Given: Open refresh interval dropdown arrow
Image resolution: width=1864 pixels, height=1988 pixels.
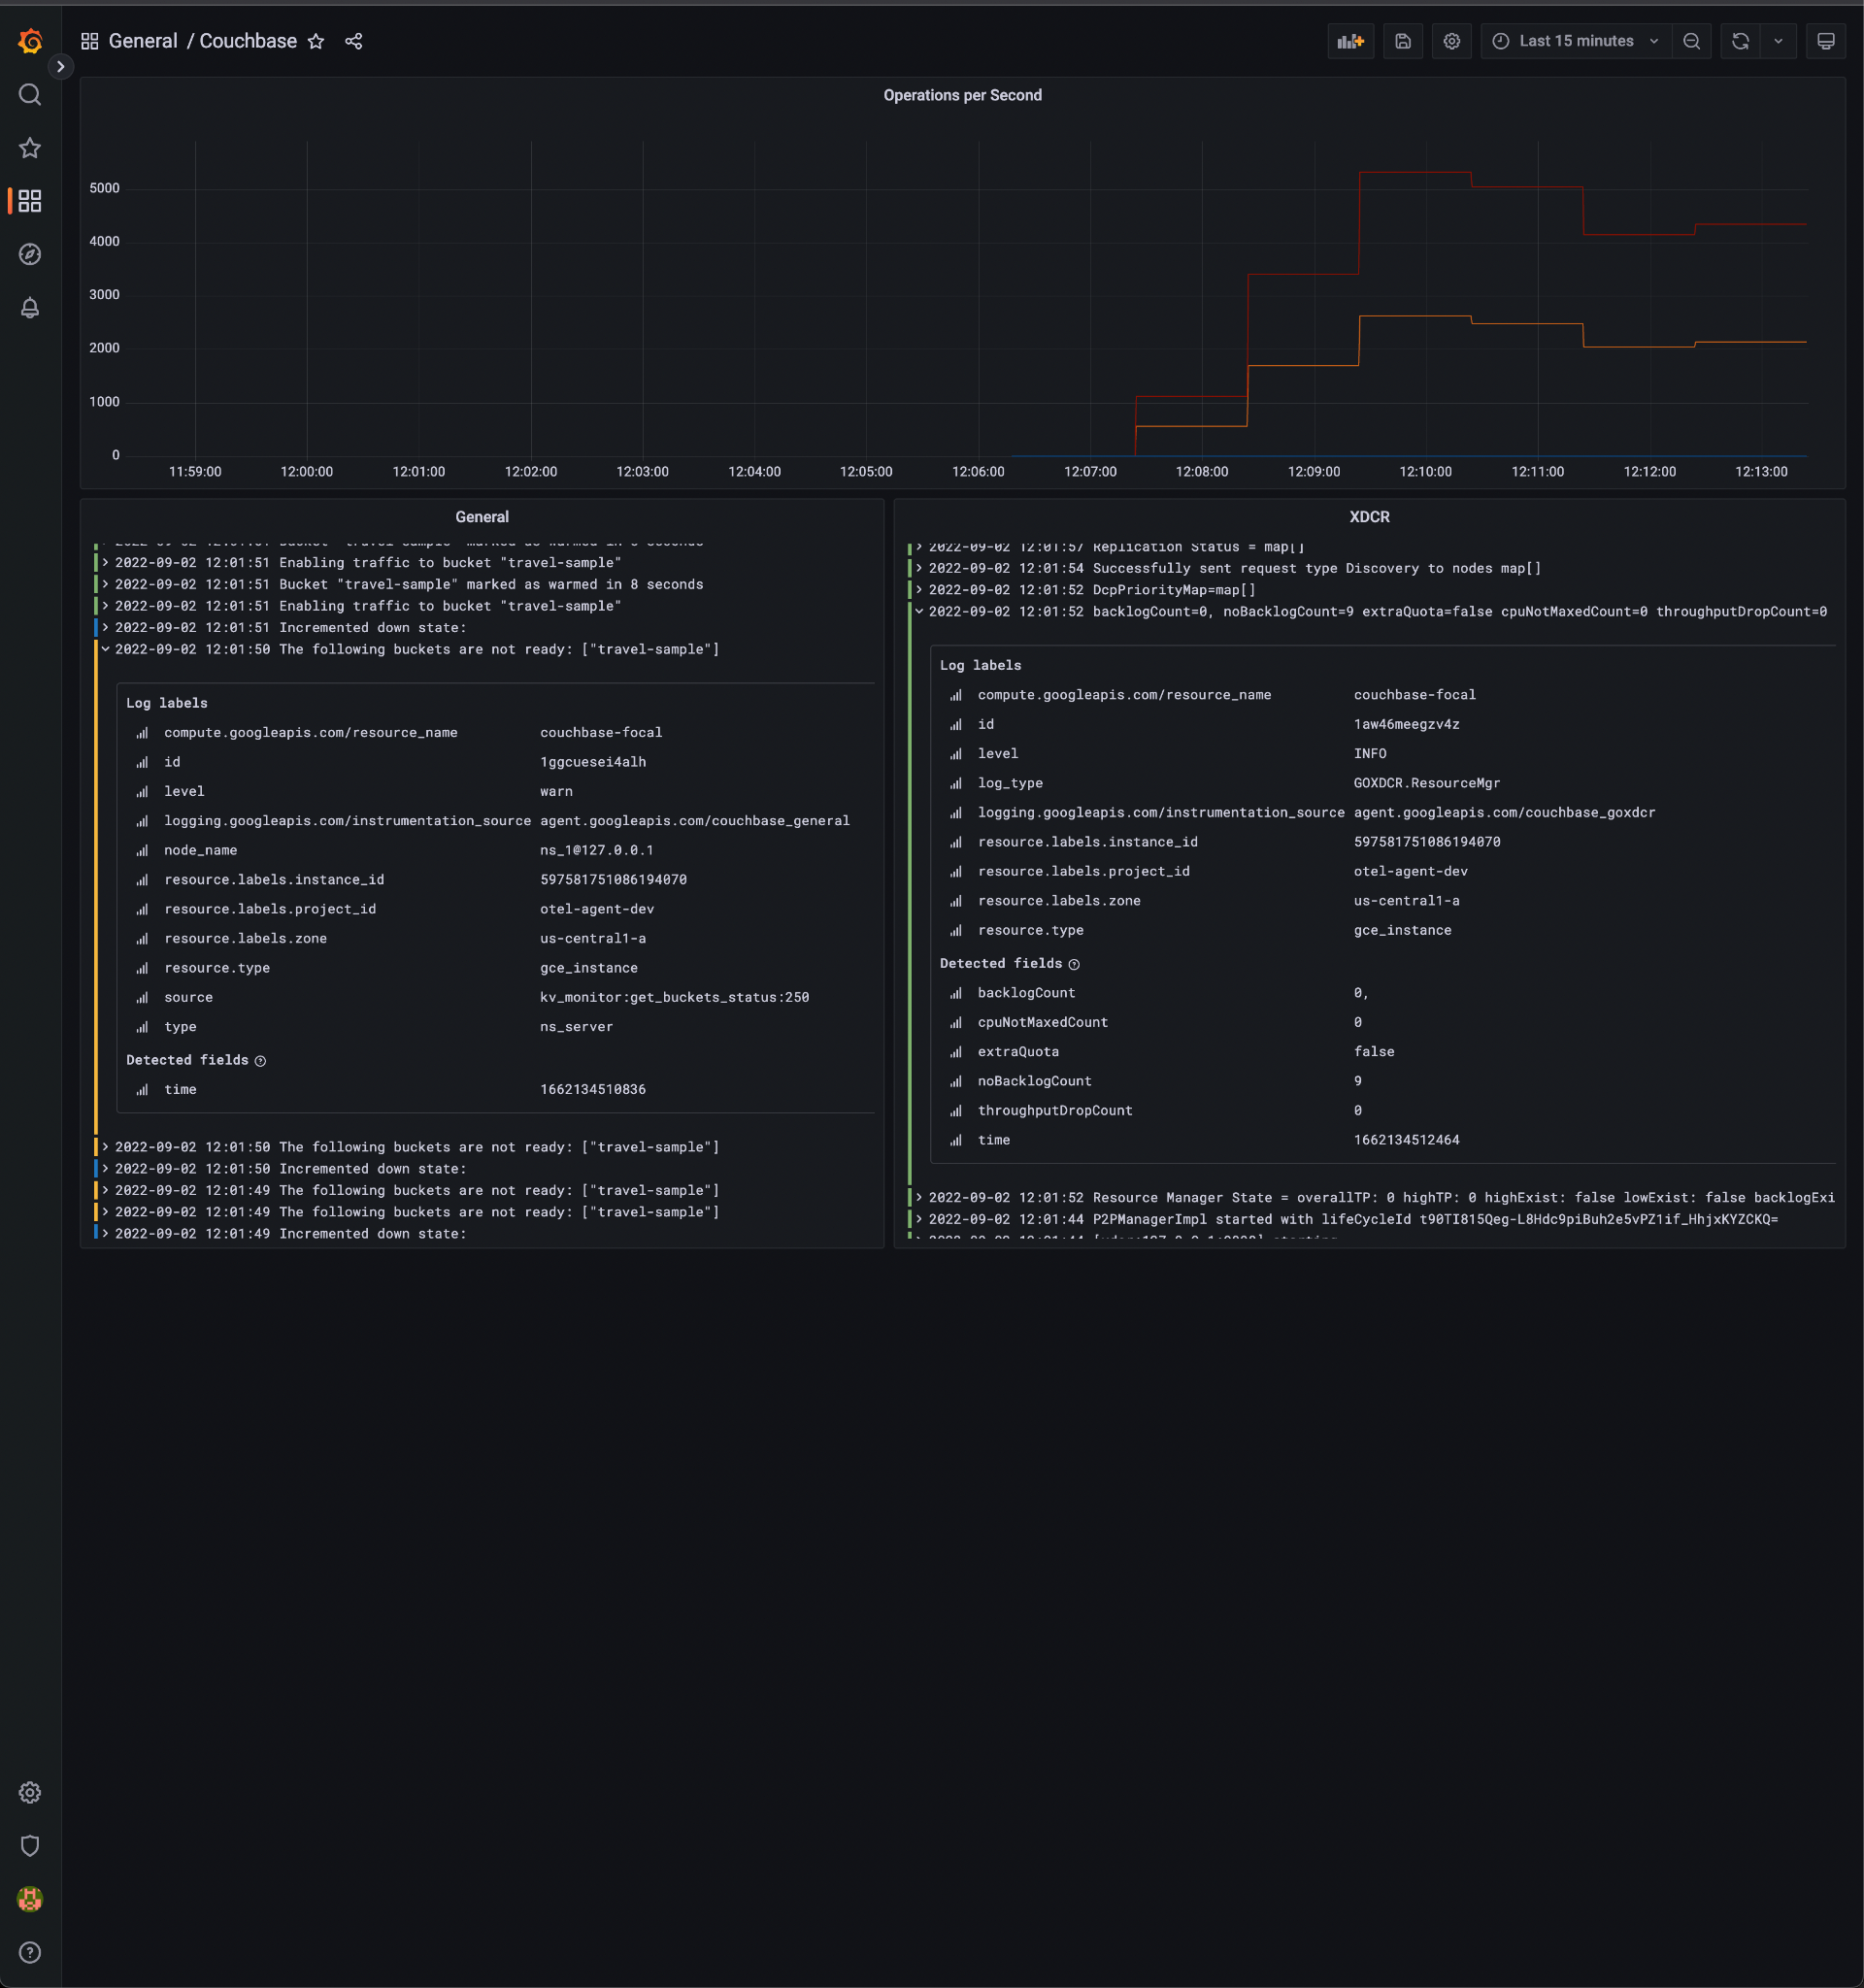Looking at the screenshot, I should (x=1778, y=41).
